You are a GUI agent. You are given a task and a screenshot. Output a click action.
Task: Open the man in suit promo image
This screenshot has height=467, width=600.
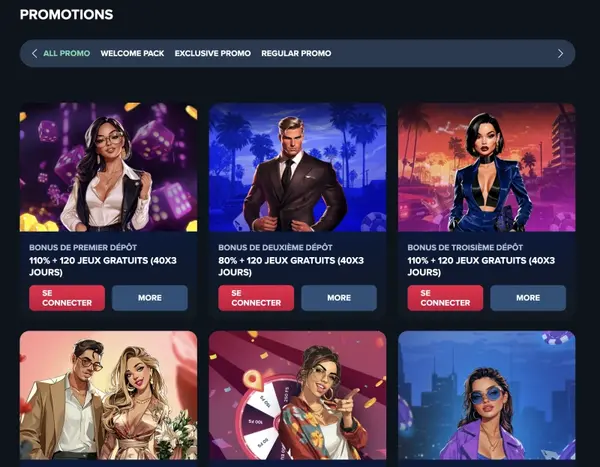coord(298,167)
